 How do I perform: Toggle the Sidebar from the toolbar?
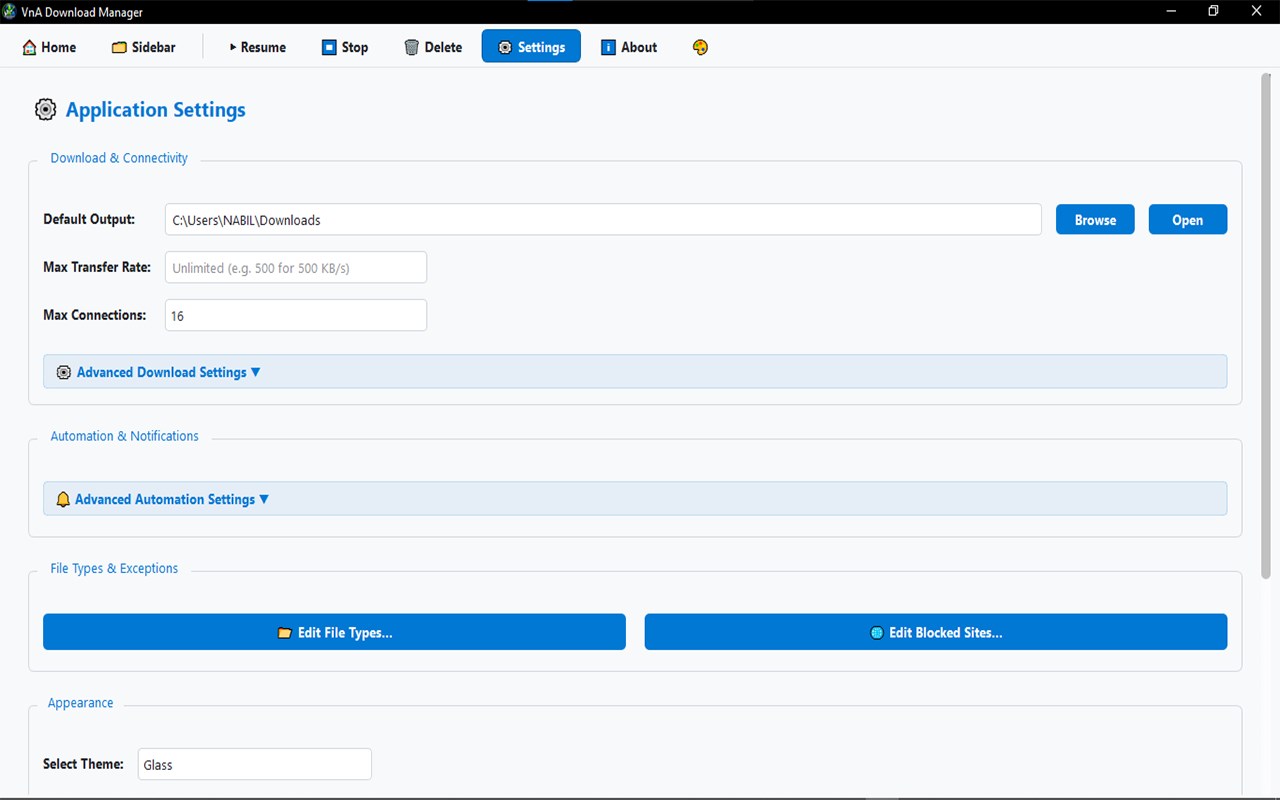pos(143,47)
